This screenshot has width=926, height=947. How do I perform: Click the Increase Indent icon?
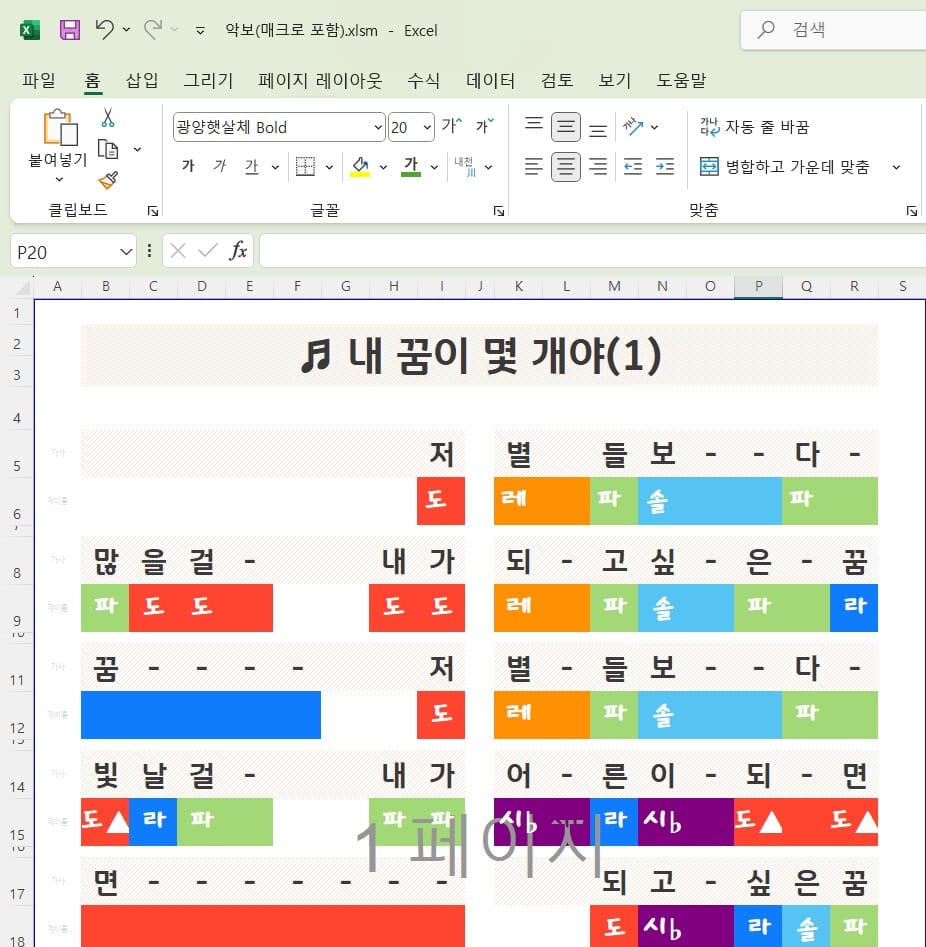click(665, 167)
